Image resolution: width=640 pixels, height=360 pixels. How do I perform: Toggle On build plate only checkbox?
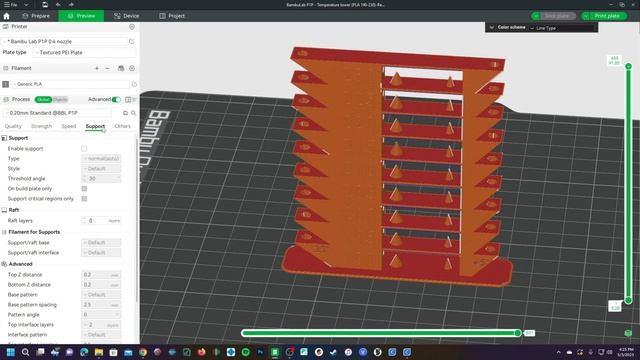(x=84, y=189)
